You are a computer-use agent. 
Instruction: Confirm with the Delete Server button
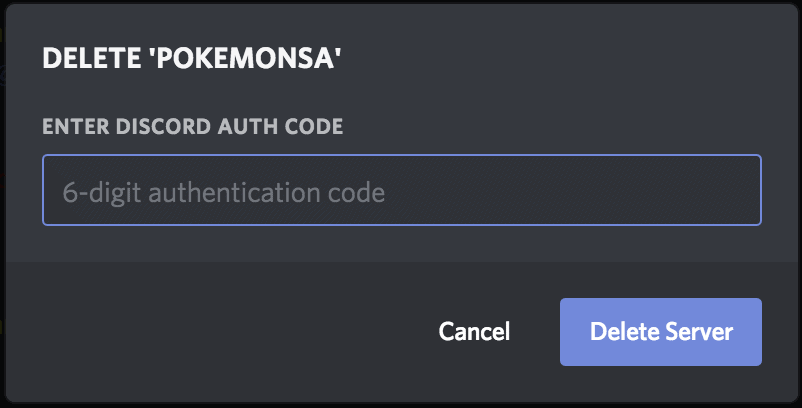[x=661, y=332]
